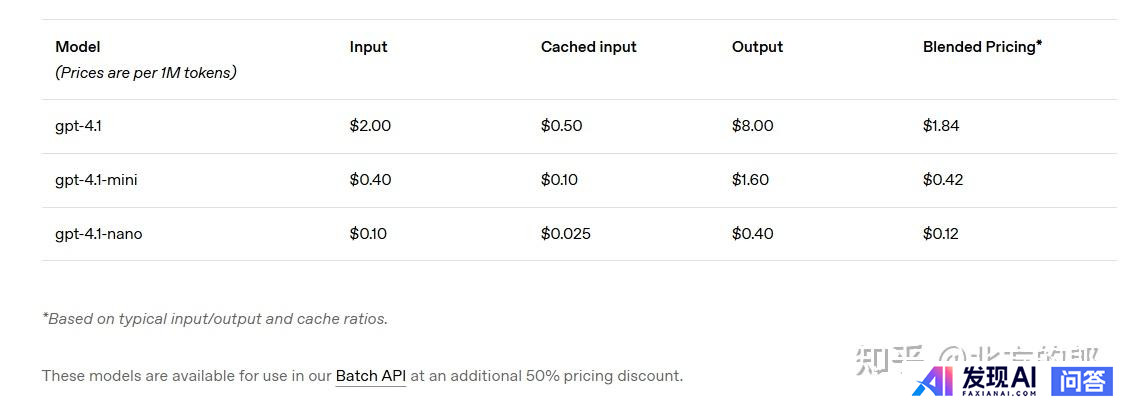Image resolution: width=1128 pixels, height=406 pixels.
Task: Click gpt-4.1-nano cached input price $0.025
Action: tap(565, 234)
